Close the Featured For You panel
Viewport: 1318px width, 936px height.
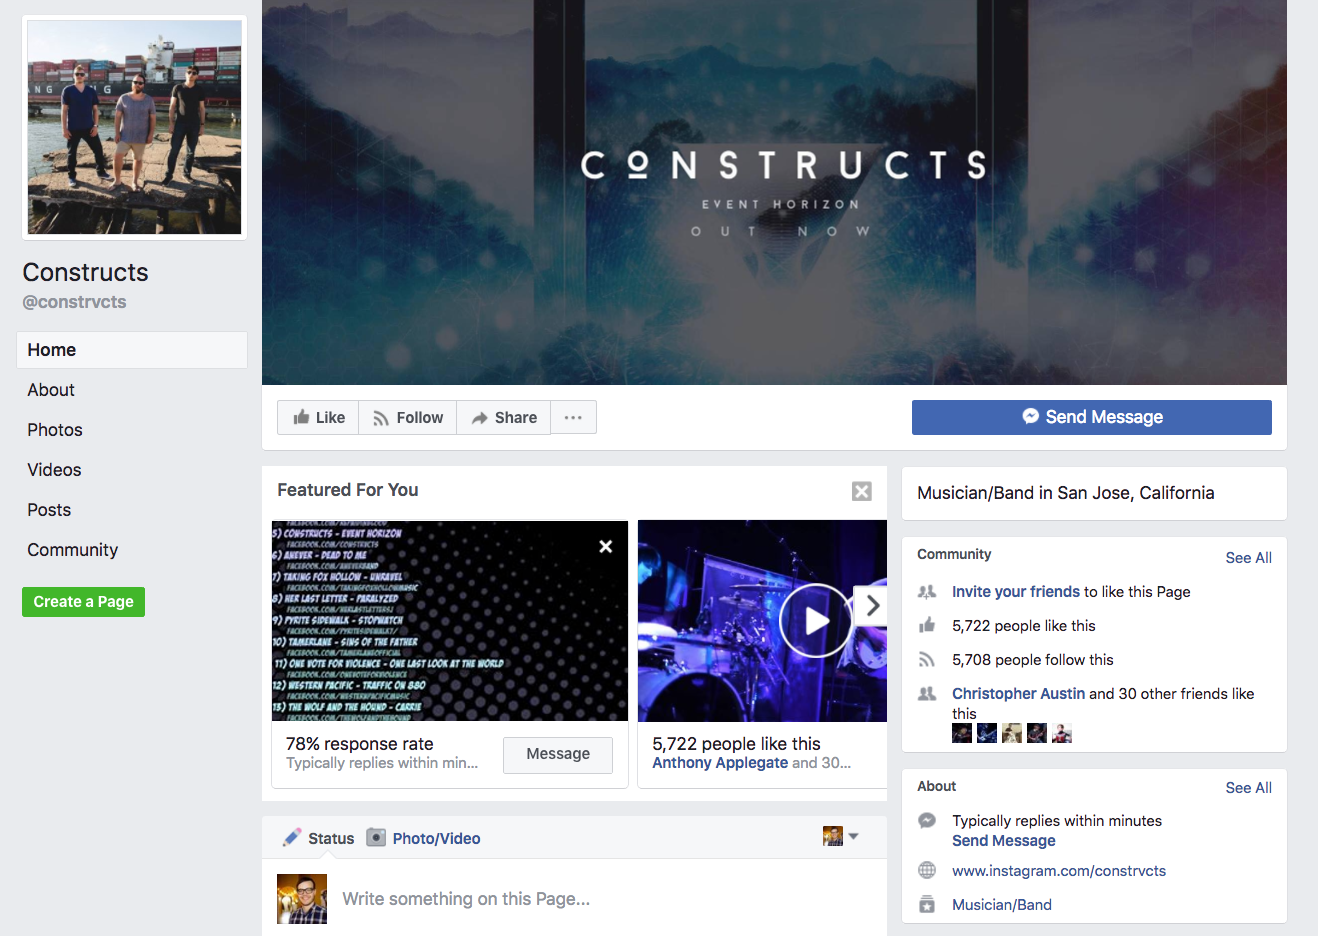pyautogui.click(x=862, y=491)
